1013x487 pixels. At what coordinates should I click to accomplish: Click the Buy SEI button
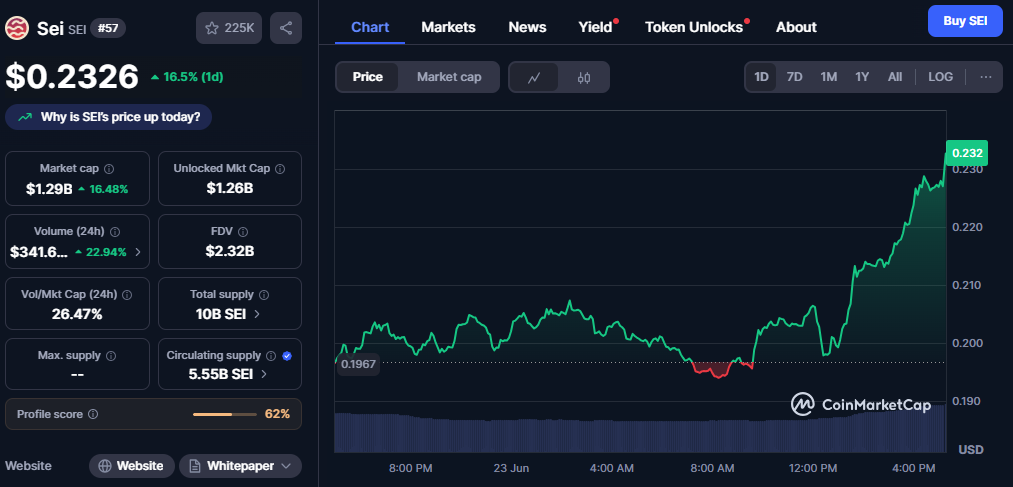pos(965,21)
